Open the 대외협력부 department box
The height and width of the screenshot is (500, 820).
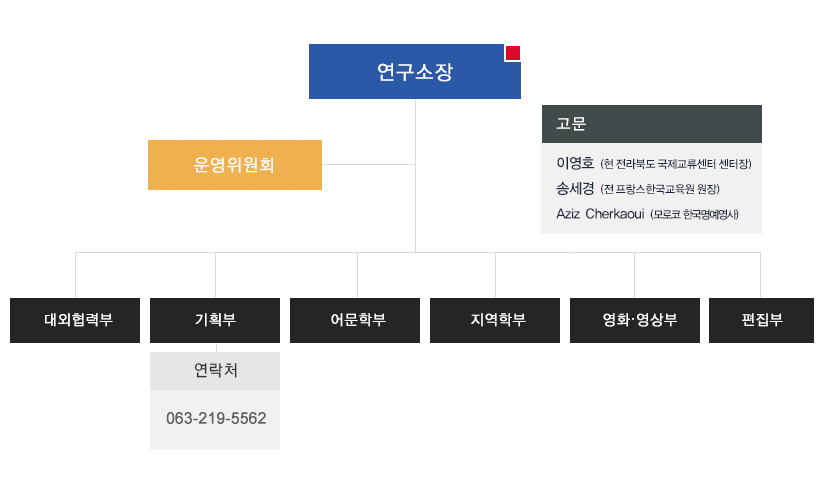[75, 320]
